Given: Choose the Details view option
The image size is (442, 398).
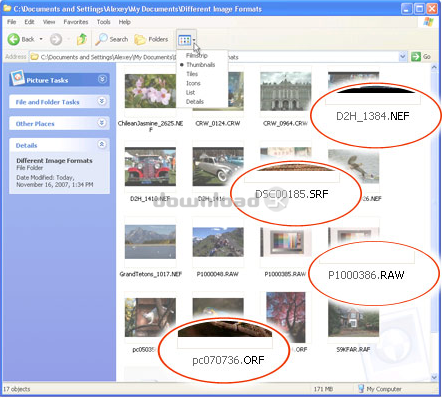Looking at the screenshot, I should click(195, 102).
